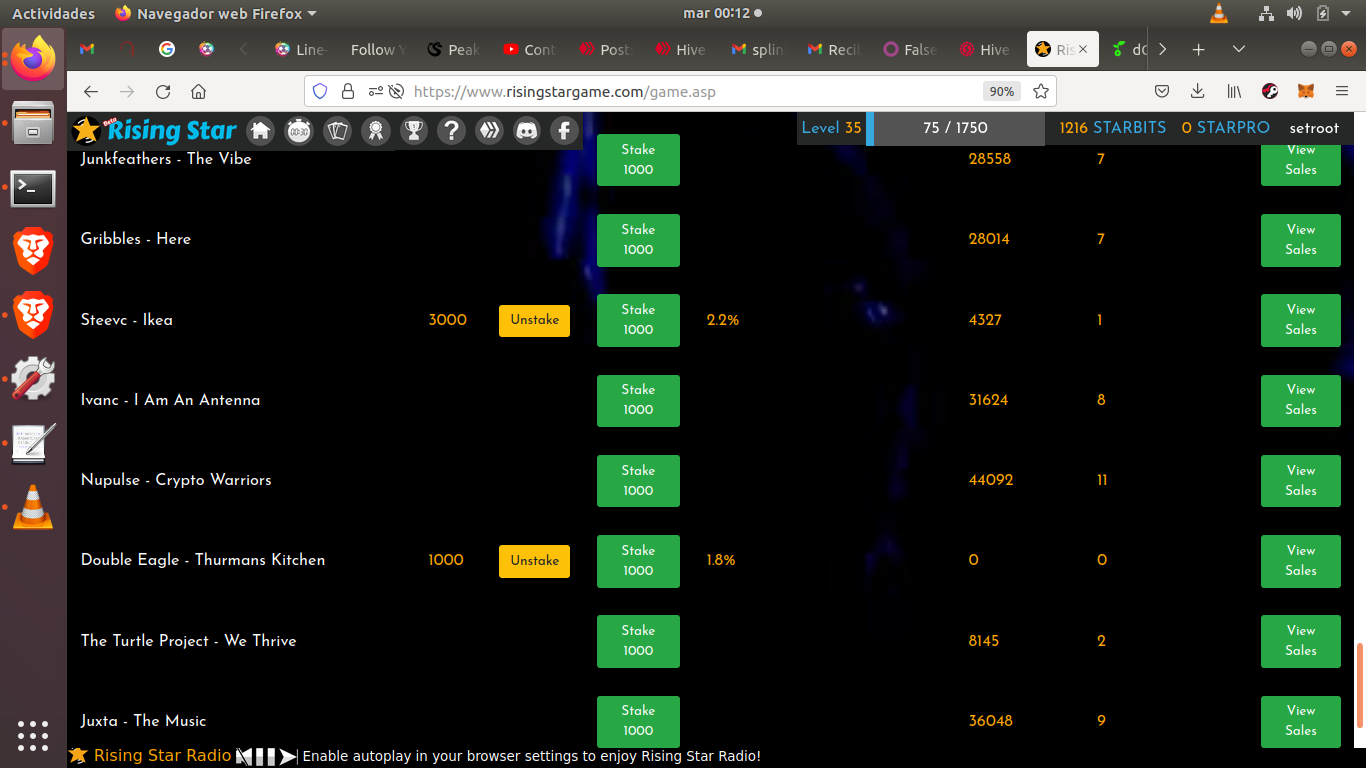The image size is (1366, 768).
Task: Open the help question mark icon
Action: 451,130
